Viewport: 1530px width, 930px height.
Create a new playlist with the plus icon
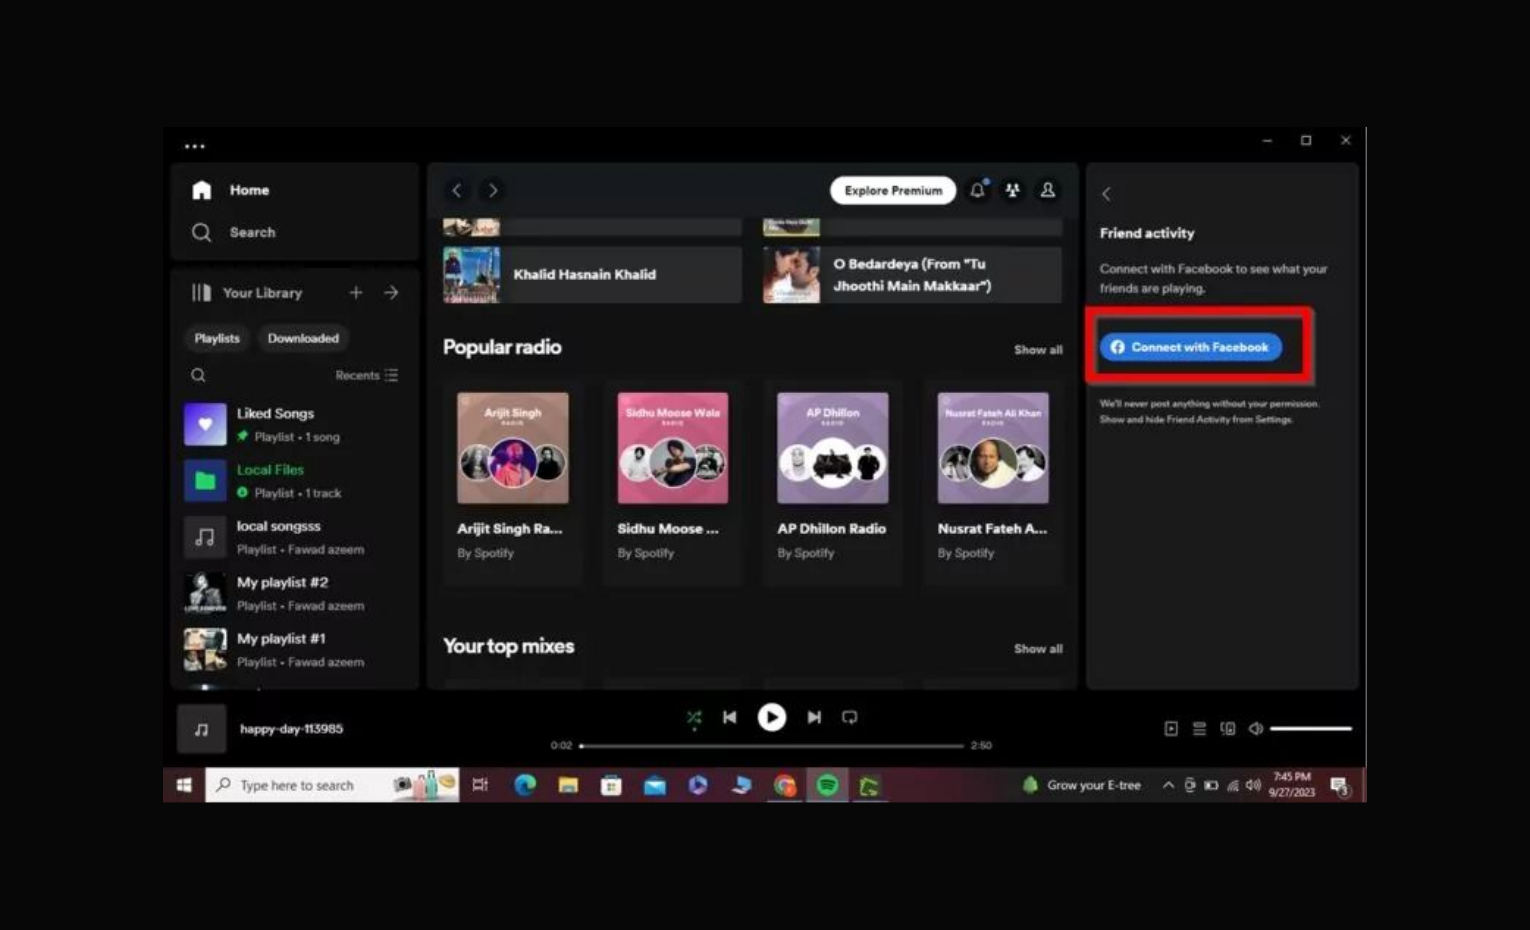point(356,292)
